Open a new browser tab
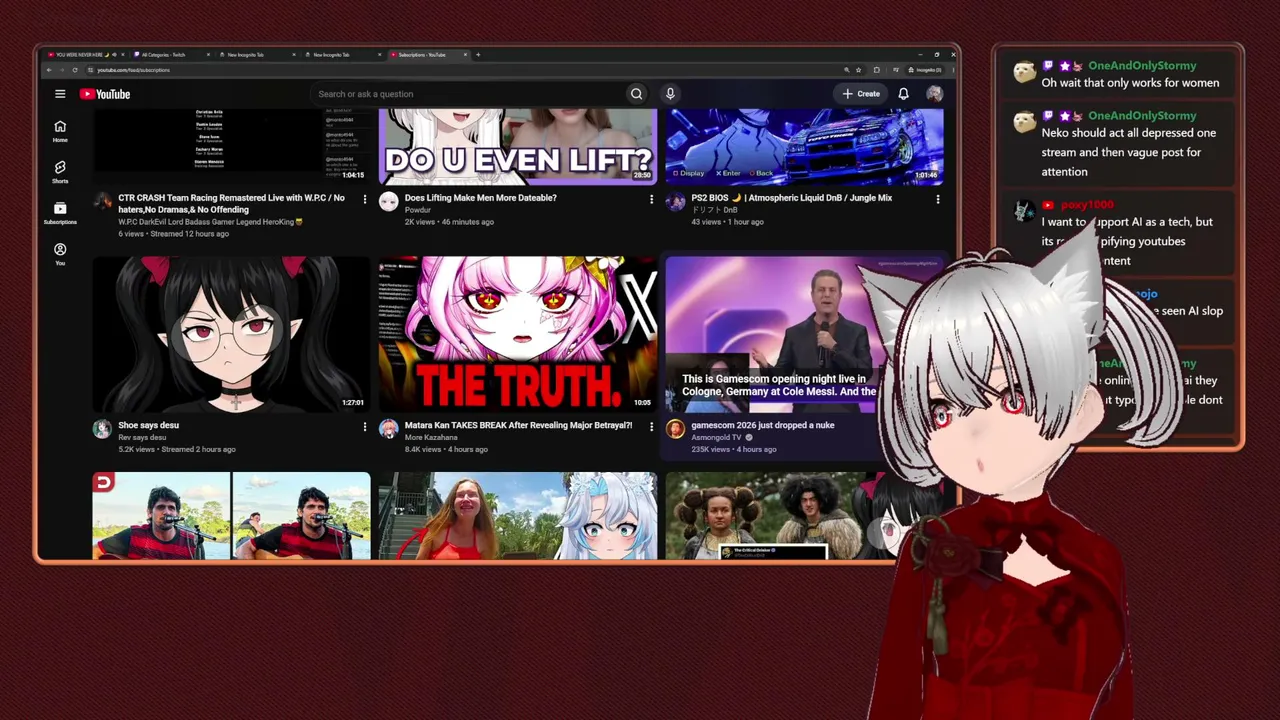 (478, 55)
